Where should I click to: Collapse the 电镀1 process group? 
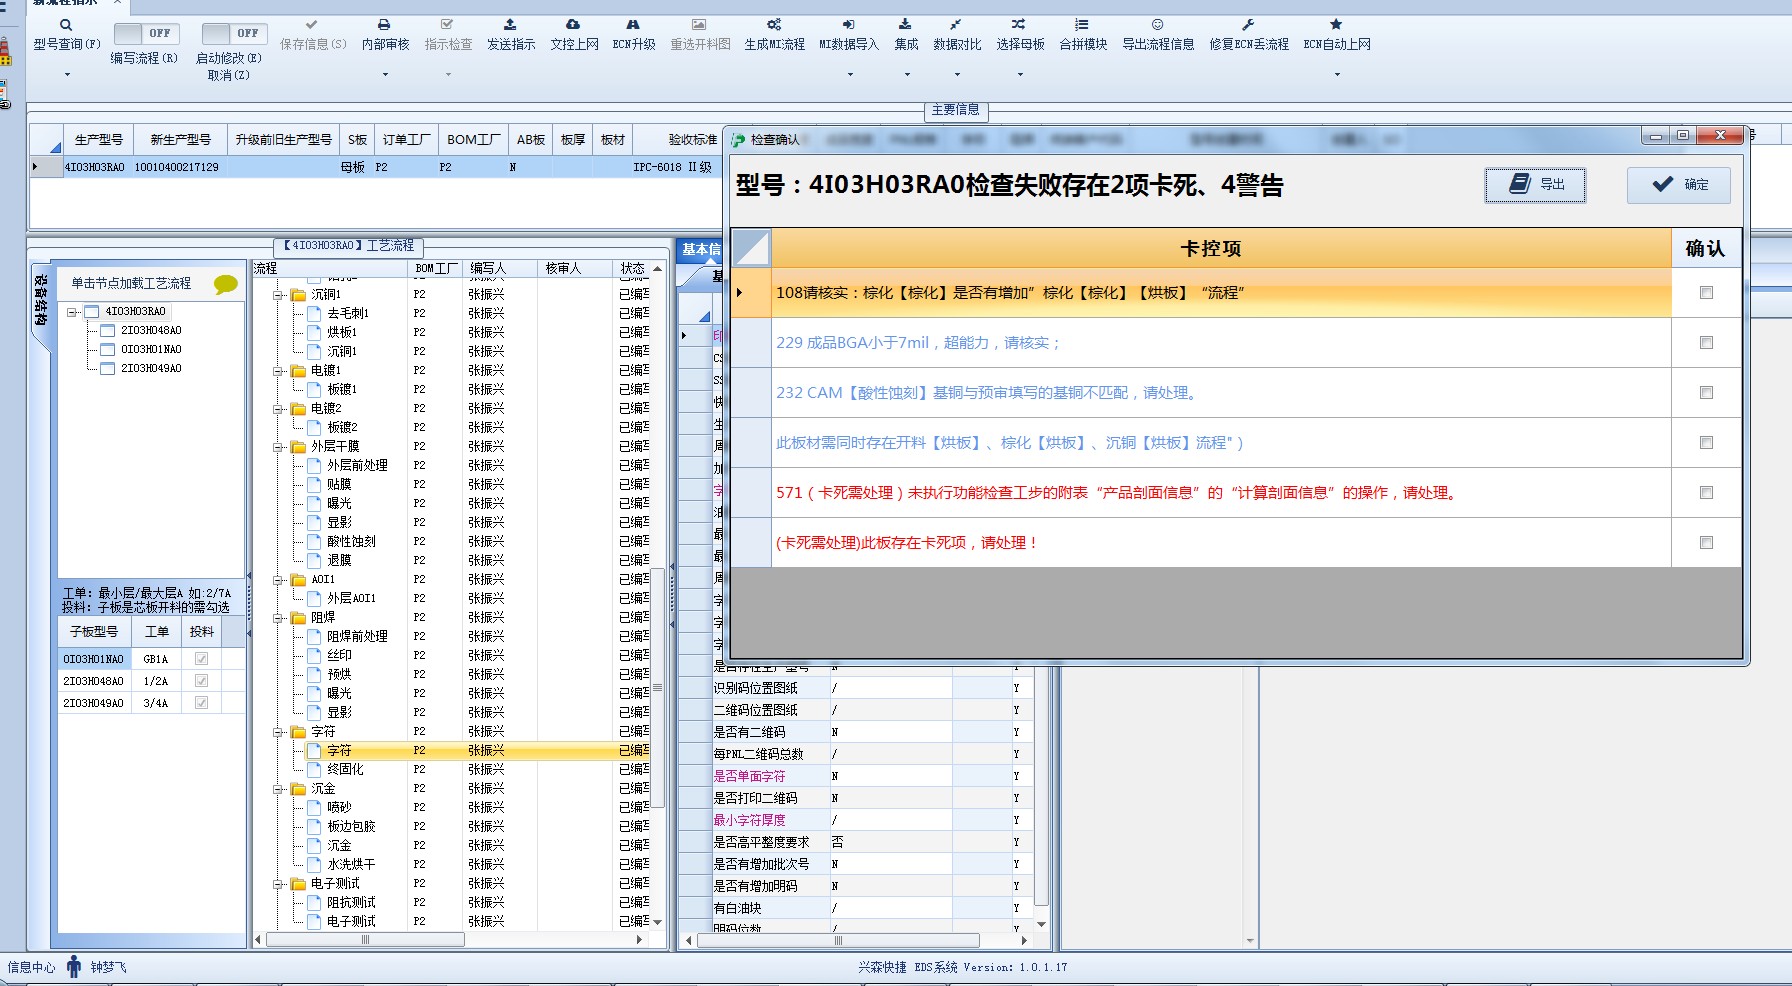tap(279, 371)
